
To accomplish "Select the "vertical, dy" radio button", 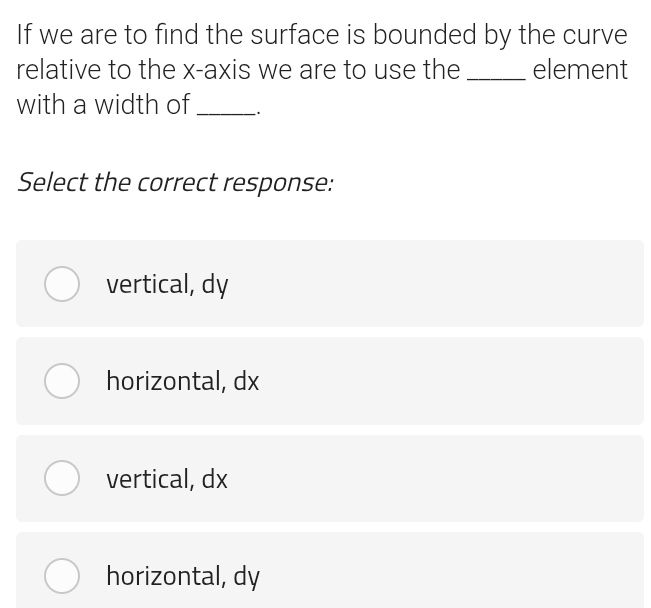I will [x=62, y=284].
